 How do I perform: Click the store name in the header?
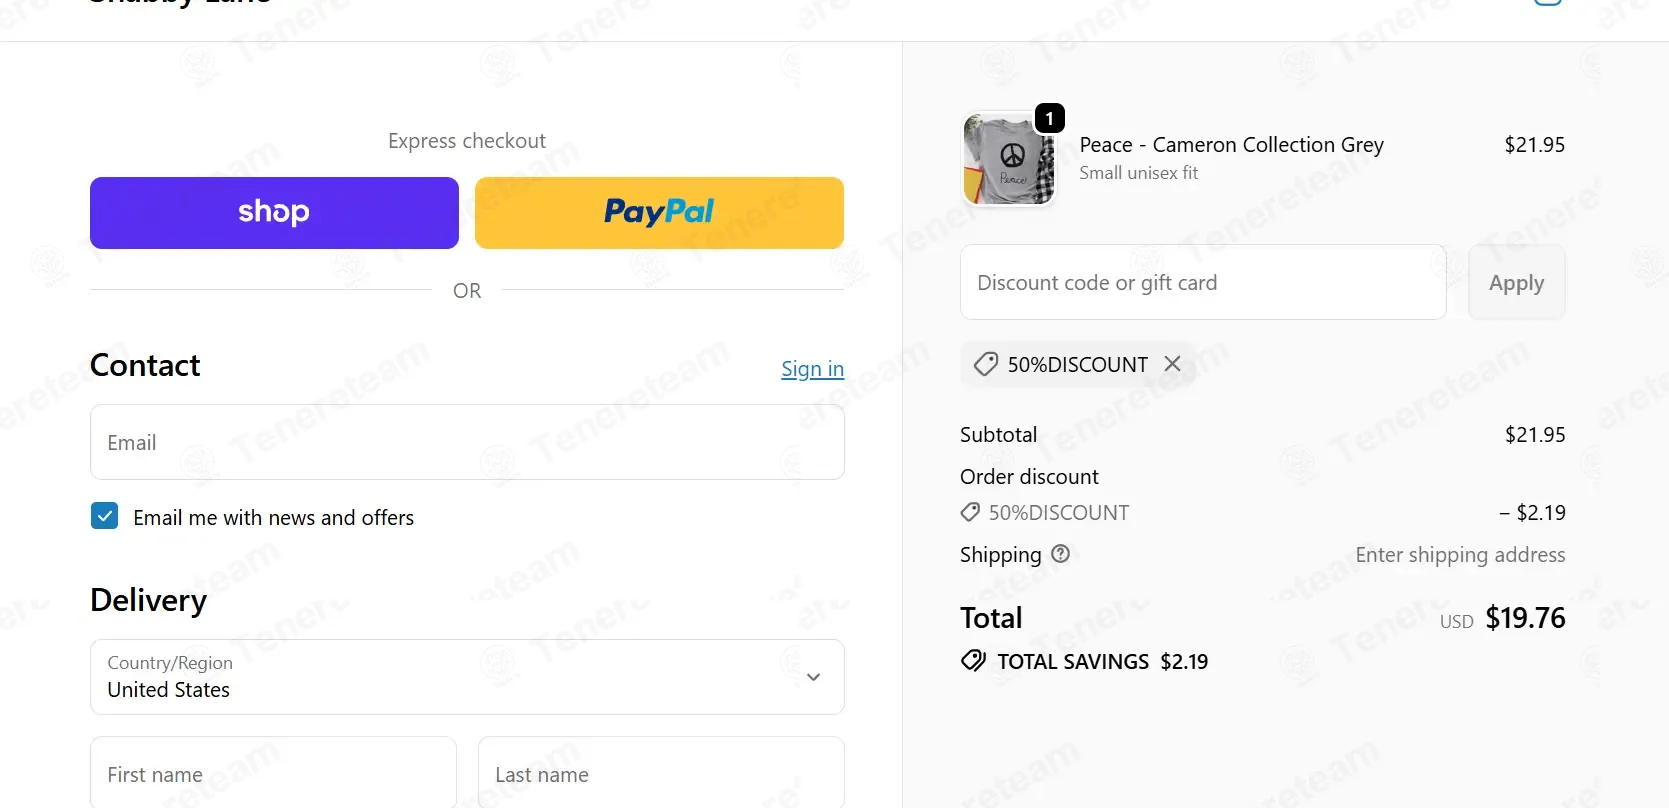(x=180, y=3)
